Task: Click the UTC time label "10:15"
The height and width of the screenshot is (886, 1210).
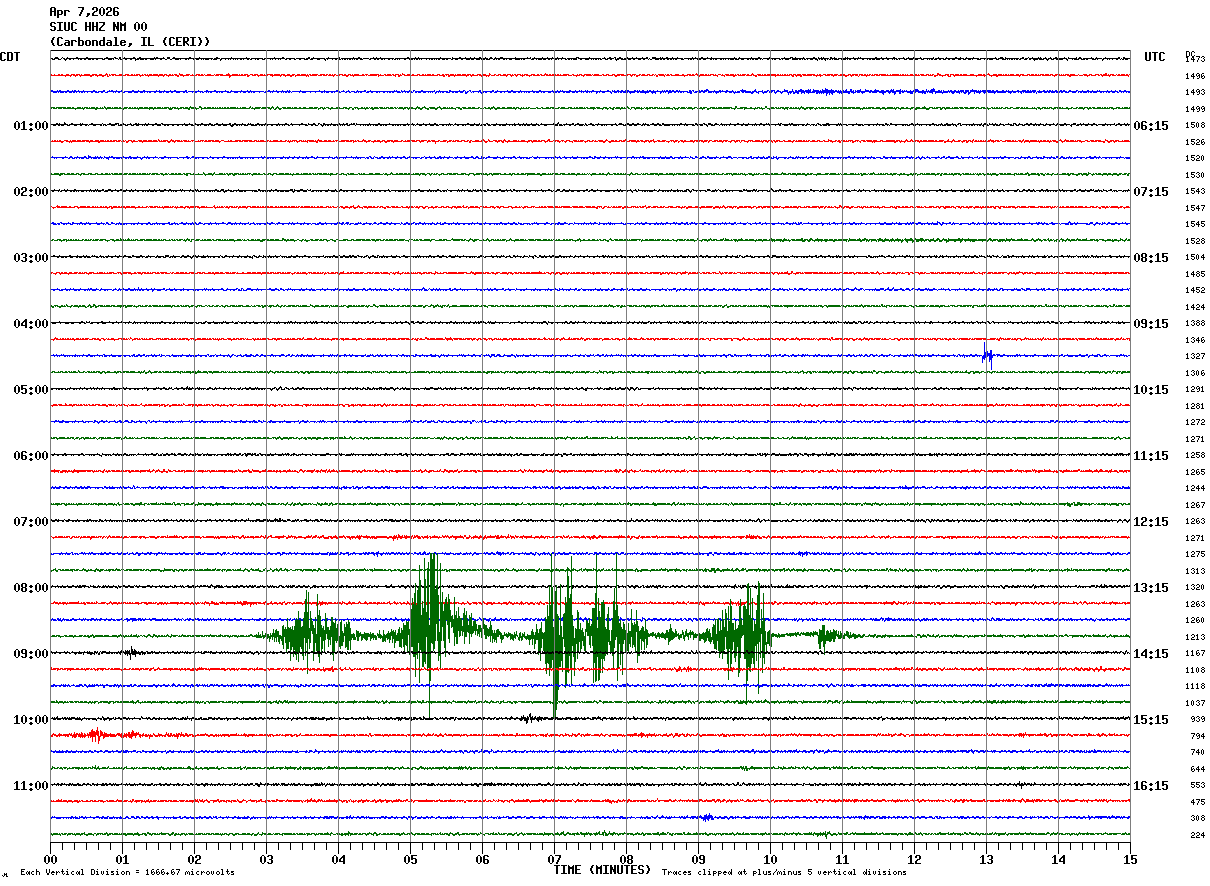Action: pyautogui.click(x=1151, y=390)
